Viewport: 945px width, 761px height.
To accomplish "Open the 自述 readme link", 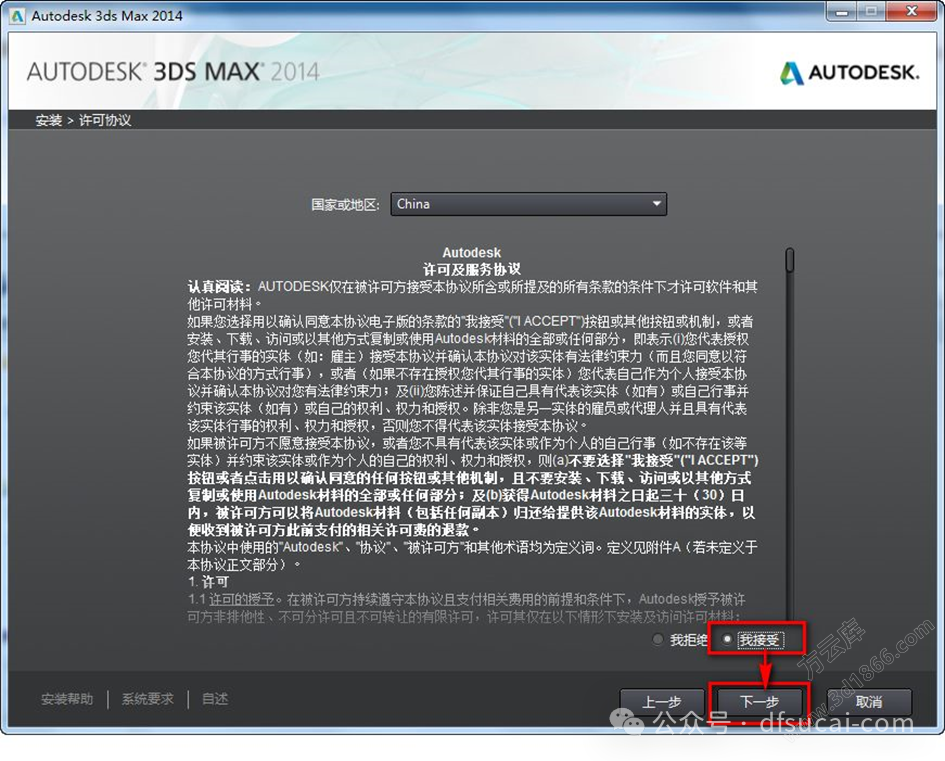I will coord(215,699).
